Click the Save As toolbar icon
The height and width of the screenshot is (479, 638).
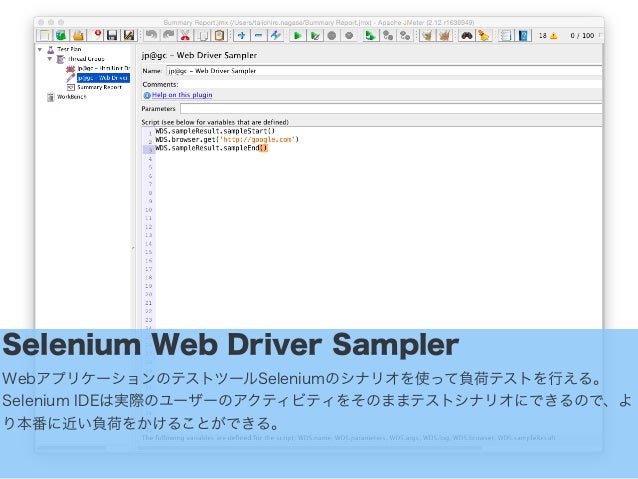[x=129, y=36]
